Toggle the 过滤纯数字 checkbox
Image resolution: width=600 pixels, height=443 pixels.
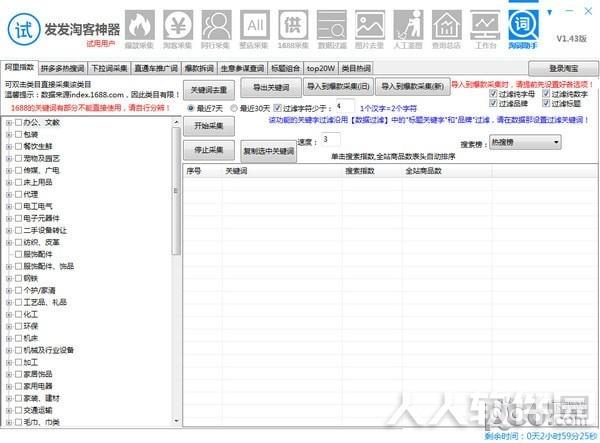coord(546,93)
